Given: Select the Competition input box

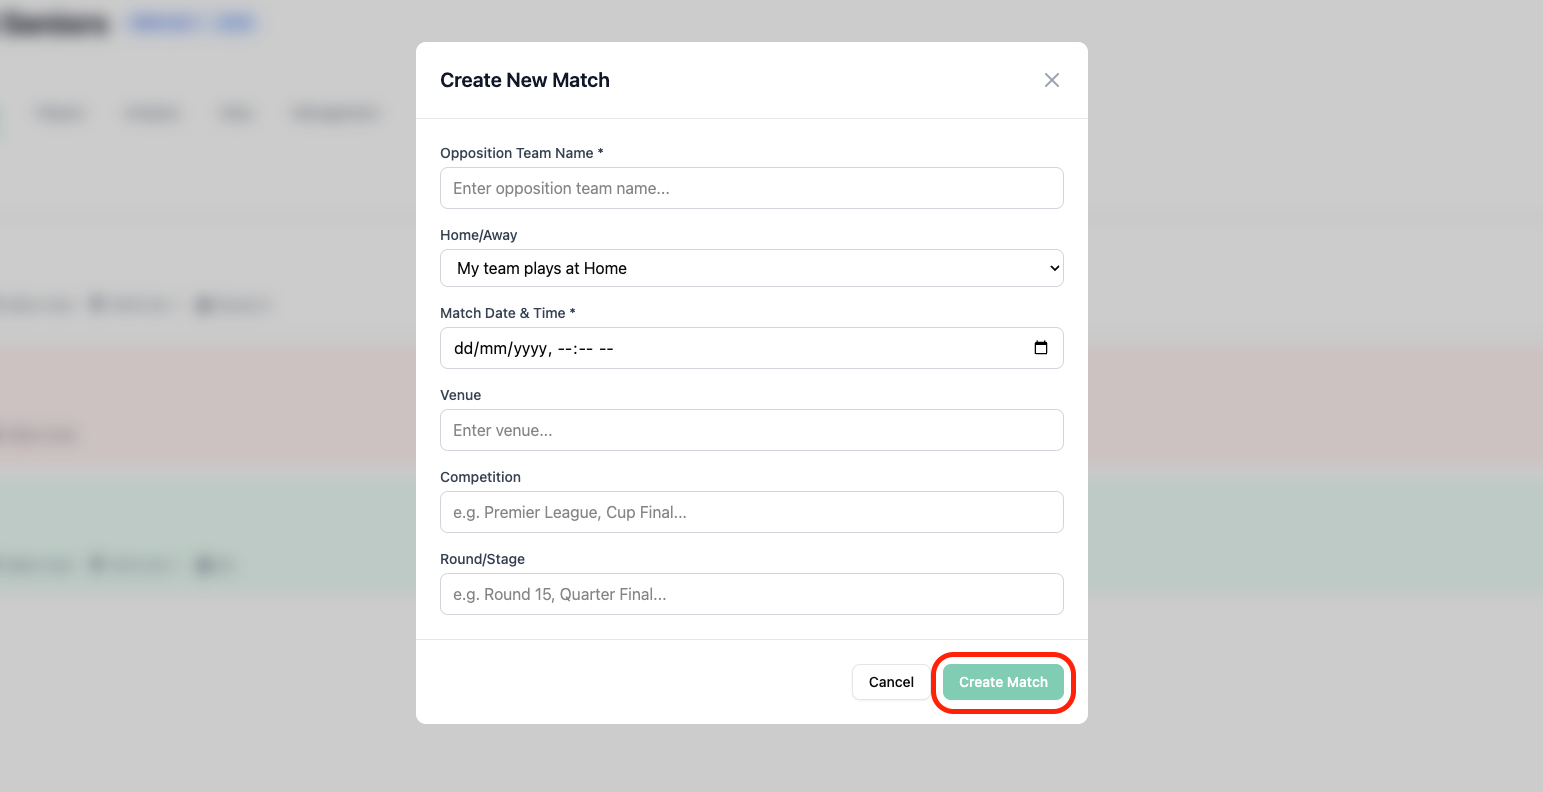Looking at the screenshot, I should tap(751, 512).
